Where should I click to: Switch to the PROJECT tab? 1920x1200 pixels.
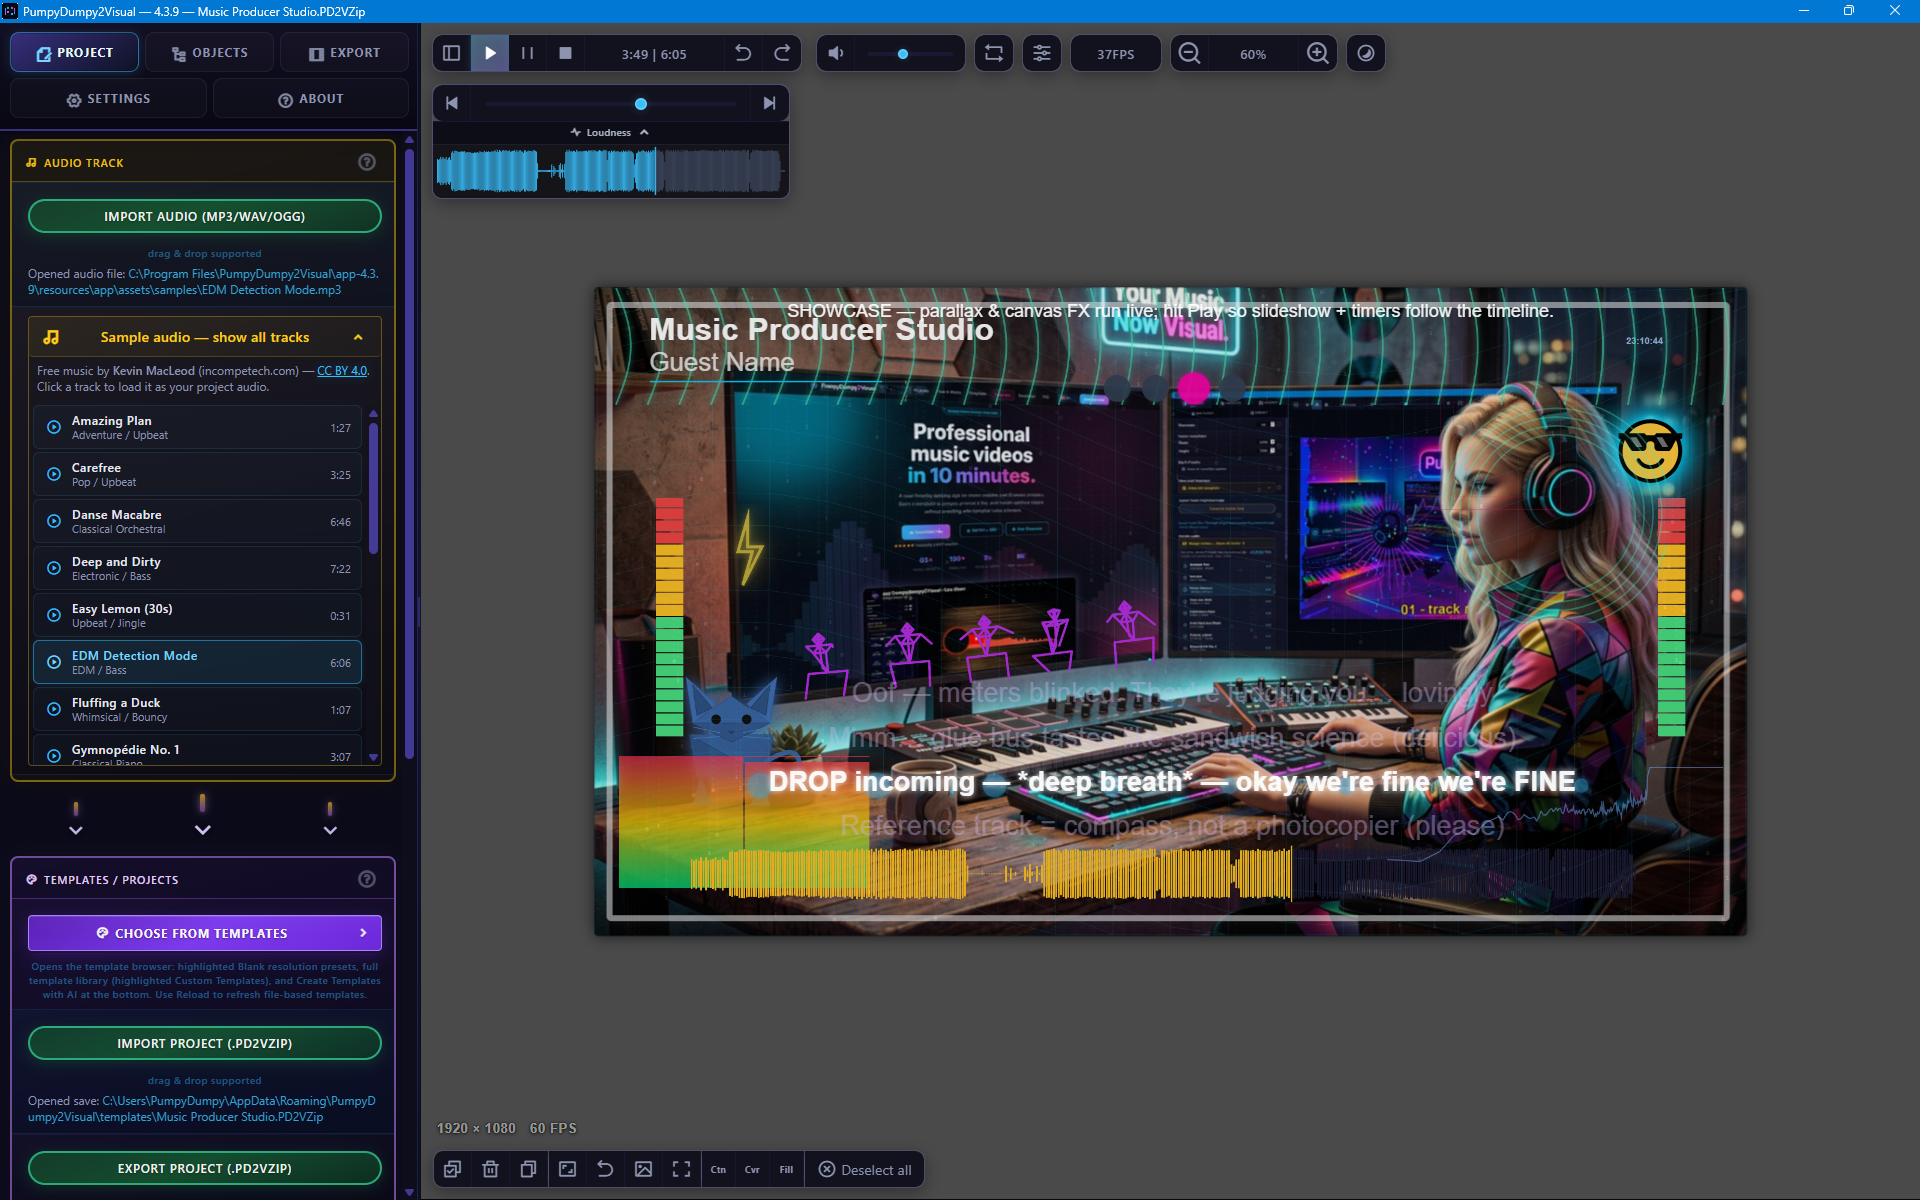coord(75,53)
